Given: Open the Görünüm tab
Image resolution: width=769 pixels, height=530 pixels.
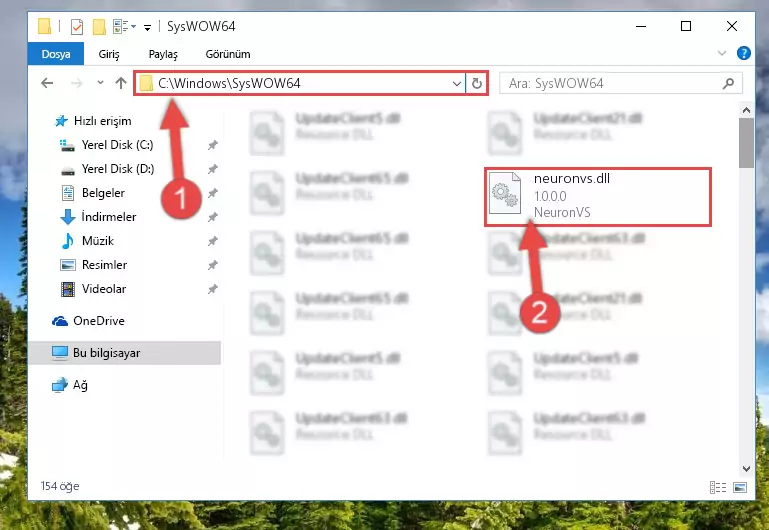Looking at the screenshot, I should (x=228, y=54).
